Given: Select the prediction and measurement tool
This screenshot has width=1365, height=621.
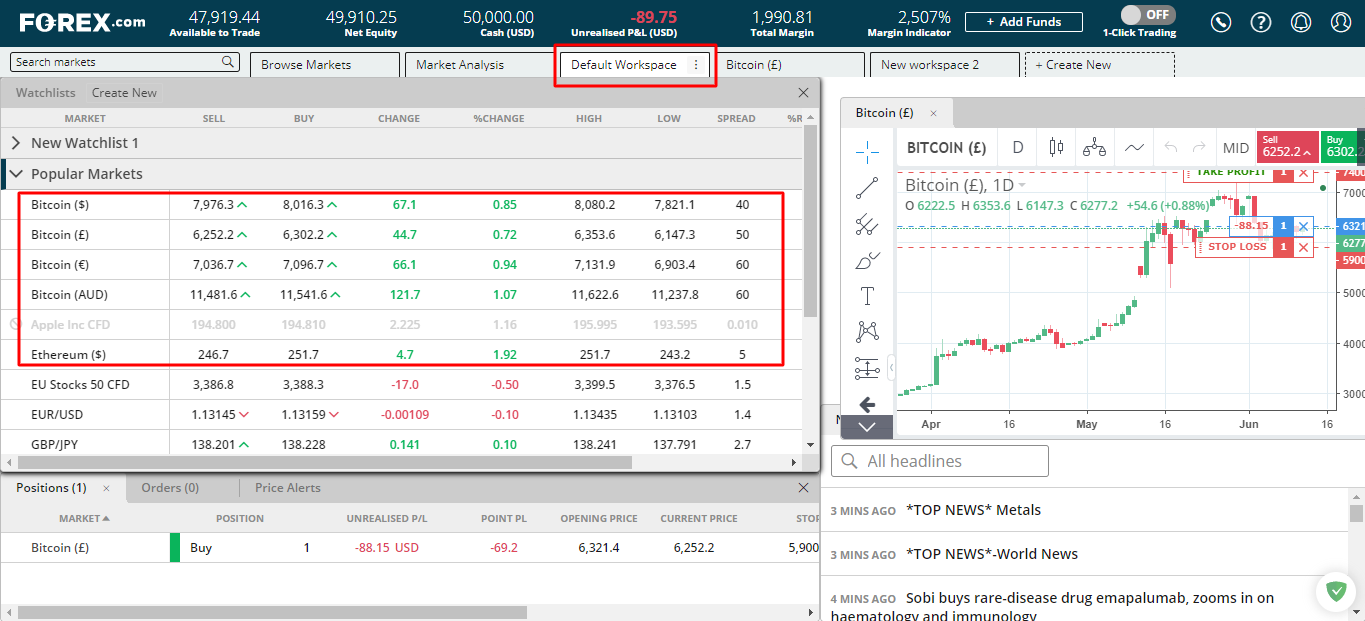Looking at the screenshot, I should (867, 369).
